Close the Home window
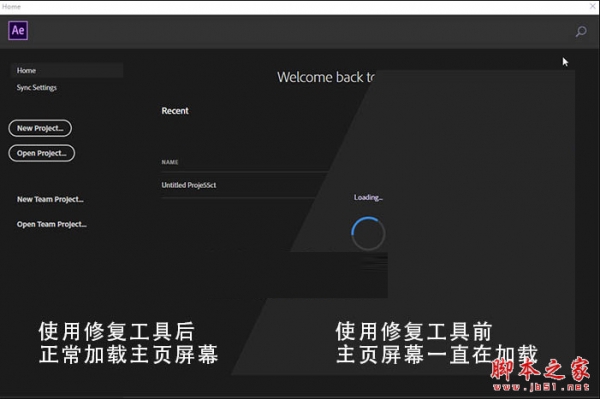The height and width of the screenshot is (399, 600). [593, 6]
